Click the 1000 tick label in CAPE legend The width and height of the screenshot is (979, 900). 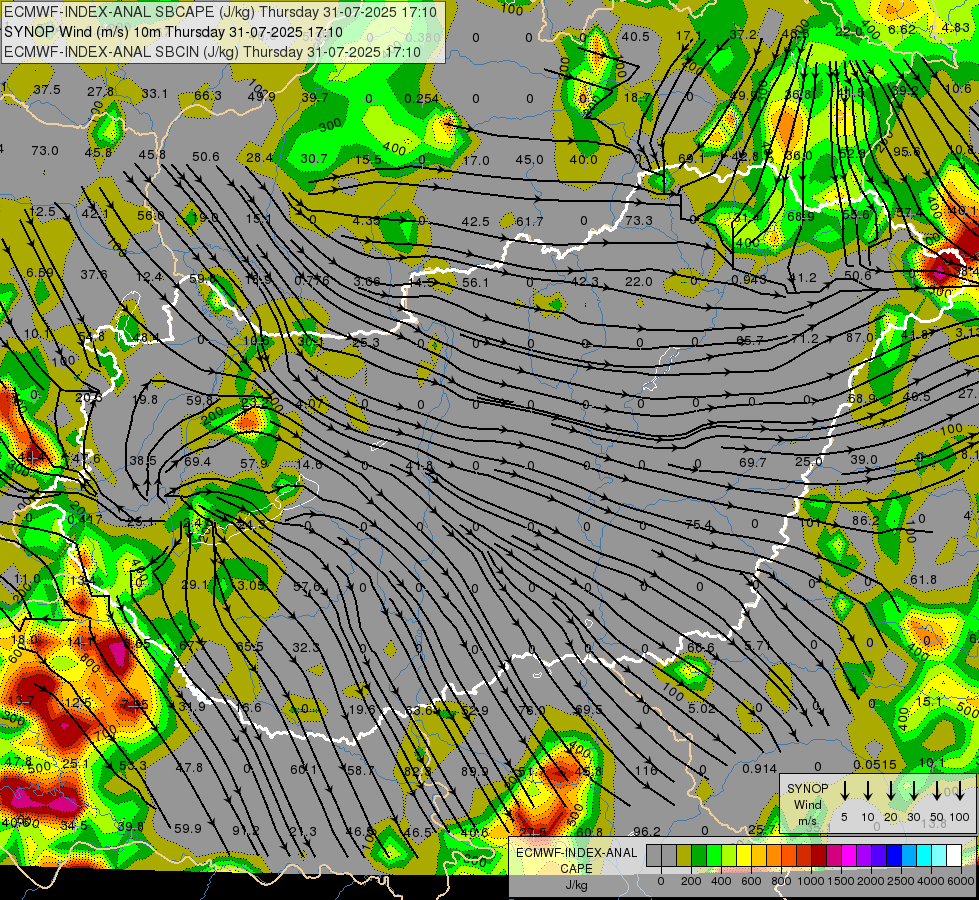coord(811,881)
